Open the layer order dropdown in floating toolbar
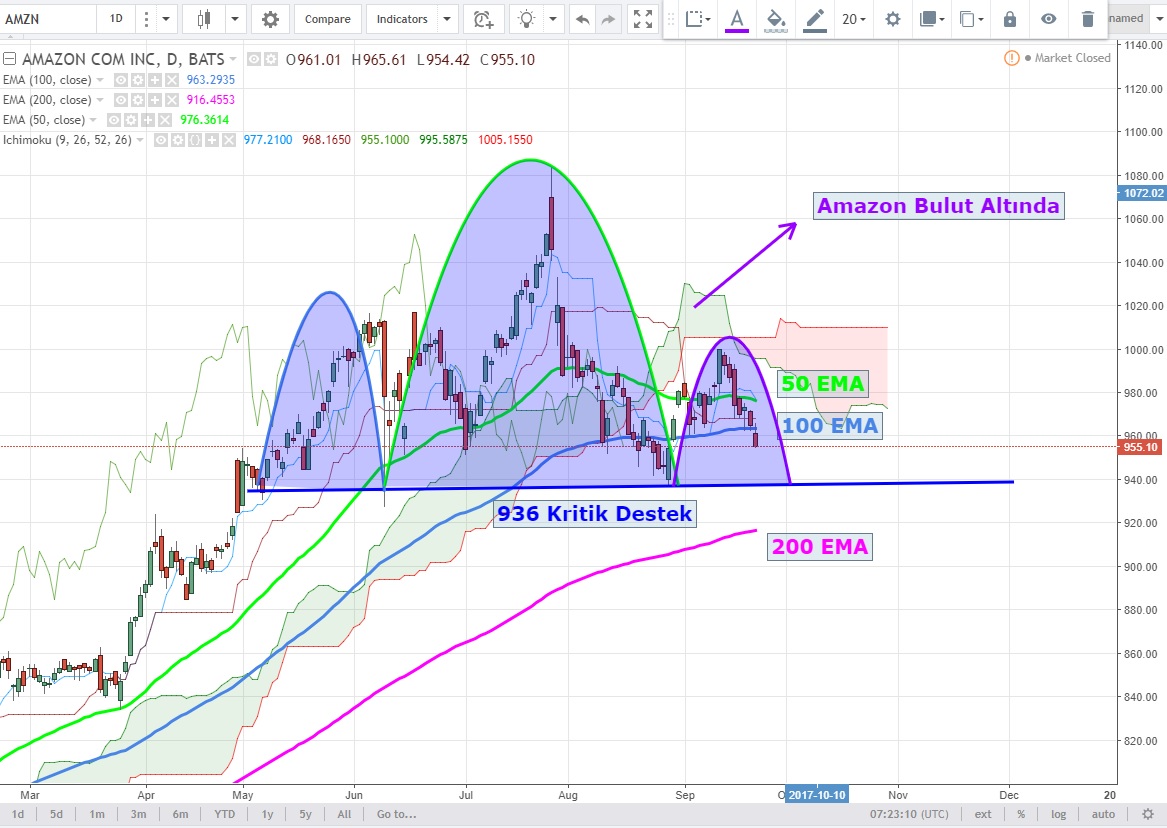 click(x=931, y=19)
